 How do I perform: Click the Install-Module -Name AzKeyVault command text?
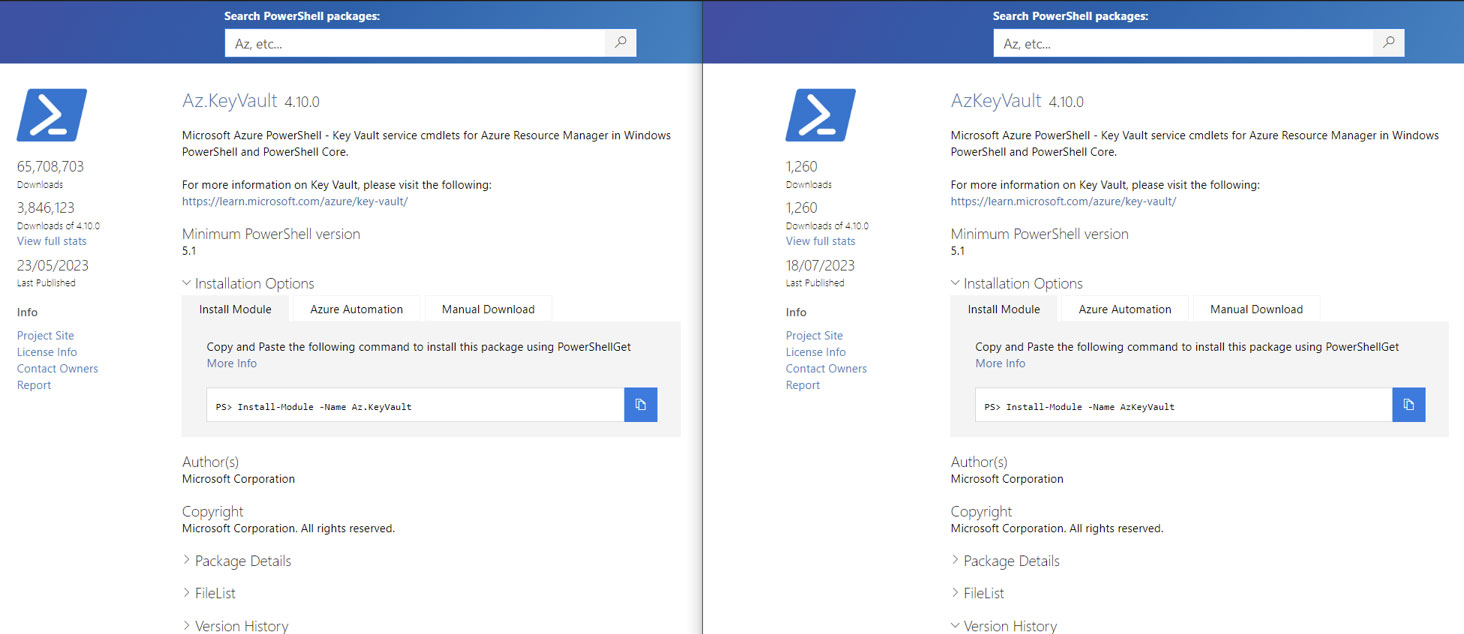pos(1080,407)
